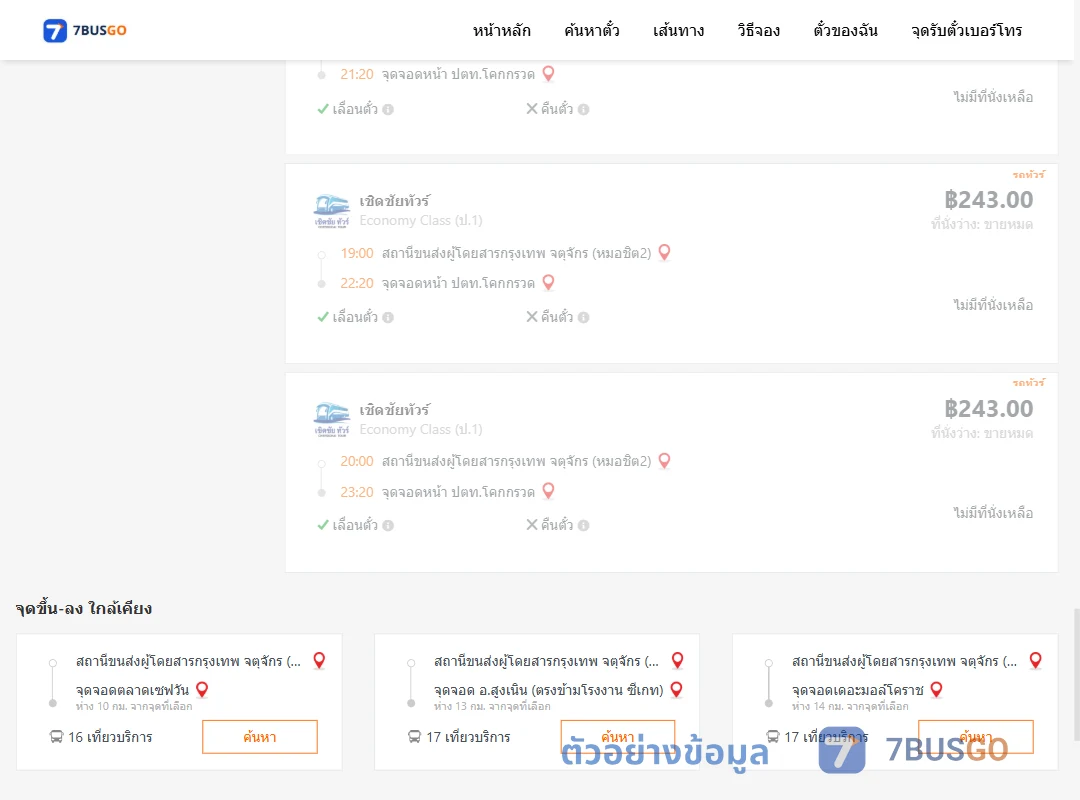Click the 20:00 departure time
Screen dimensions: 1080x800
click(357, 462)
